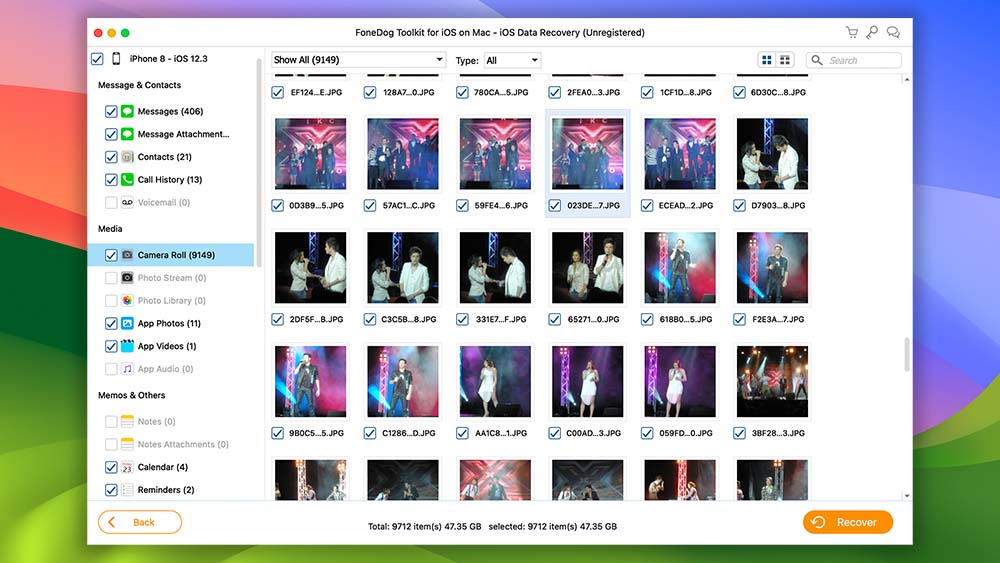The image size is (1000, 563).
Task: Select Camera Roll (9149) category
Action: pos(172,255)
